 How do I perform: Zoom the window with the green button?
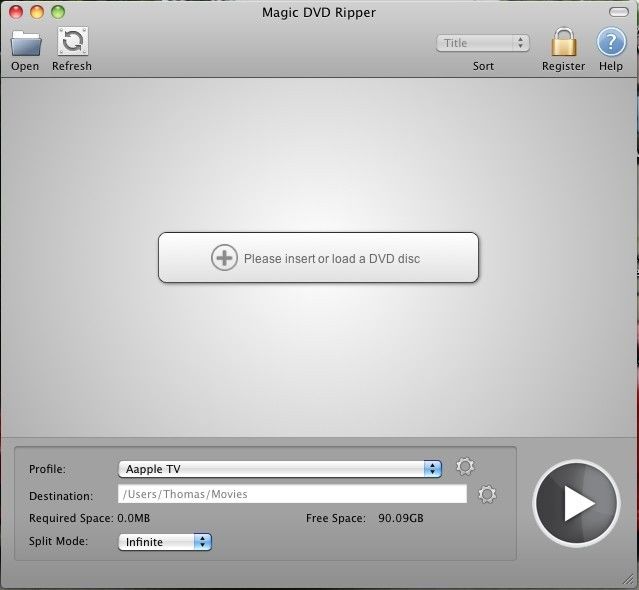pos(58,12)
